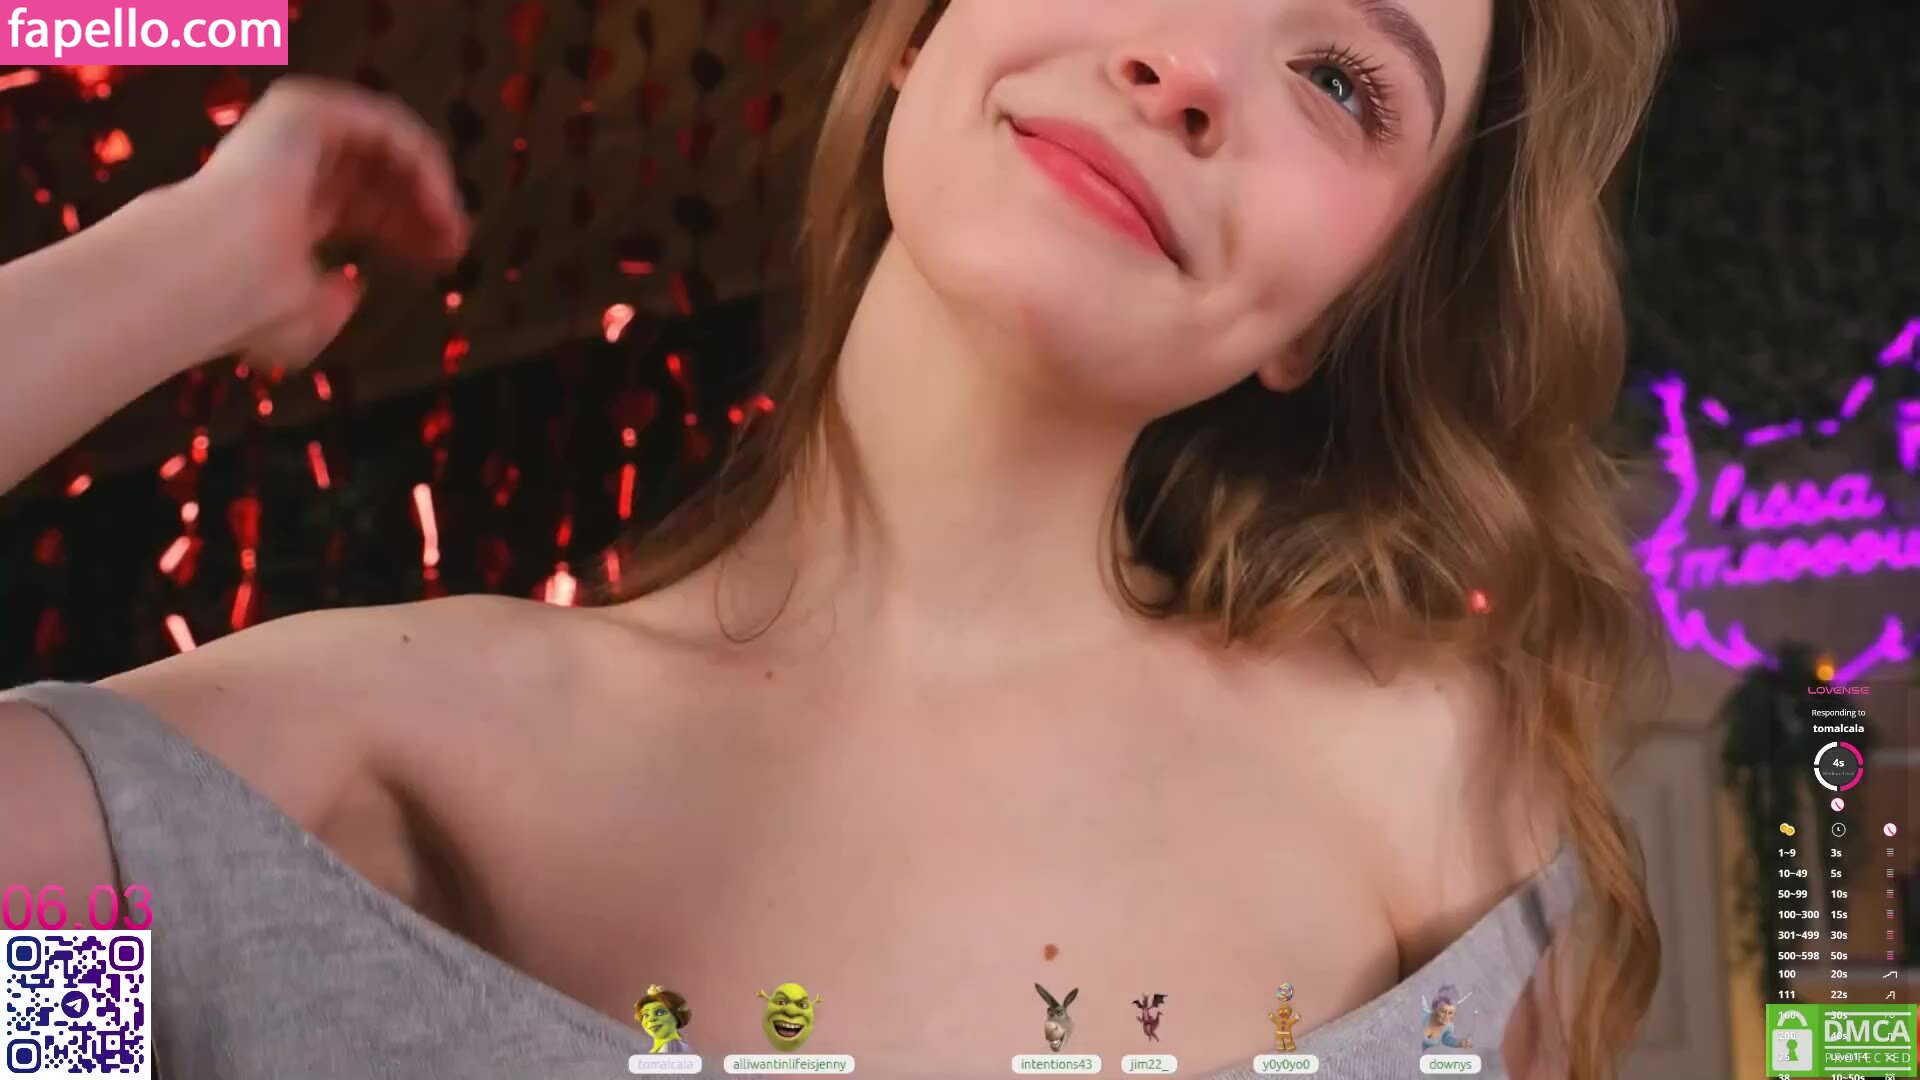Click the Lovense logo text
The height and width of the screenshot is (1080, 1920).
1838,690
